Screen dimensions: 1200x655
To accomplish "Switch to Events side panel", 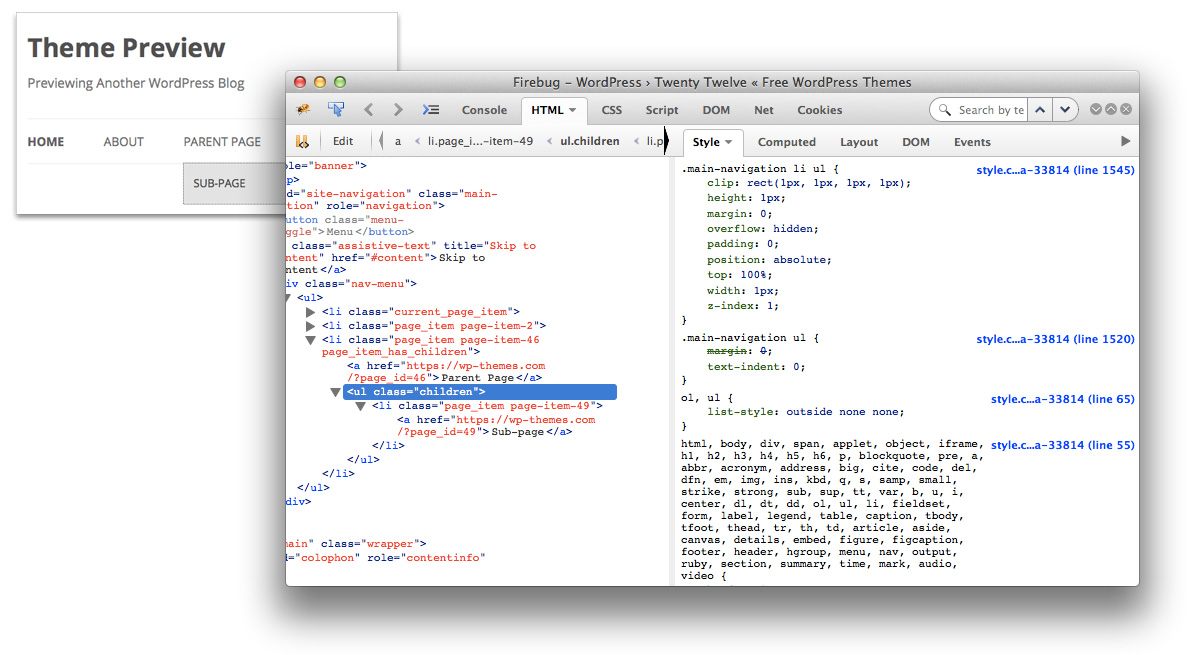I will point(972,142).
